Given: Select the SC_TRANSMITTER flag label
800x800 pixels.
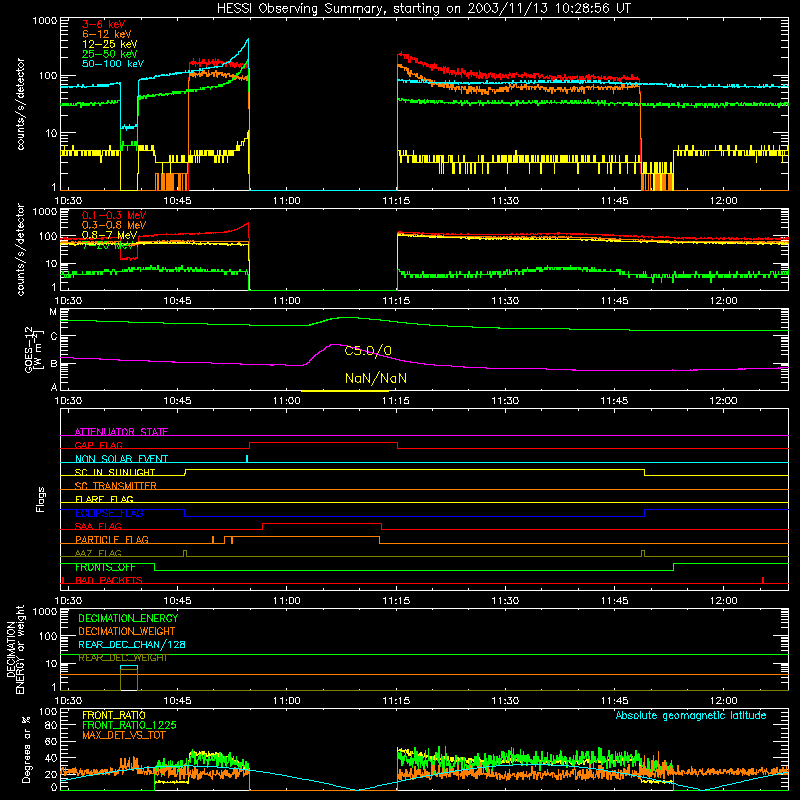Looking at the screenshot, I should 116,486.
